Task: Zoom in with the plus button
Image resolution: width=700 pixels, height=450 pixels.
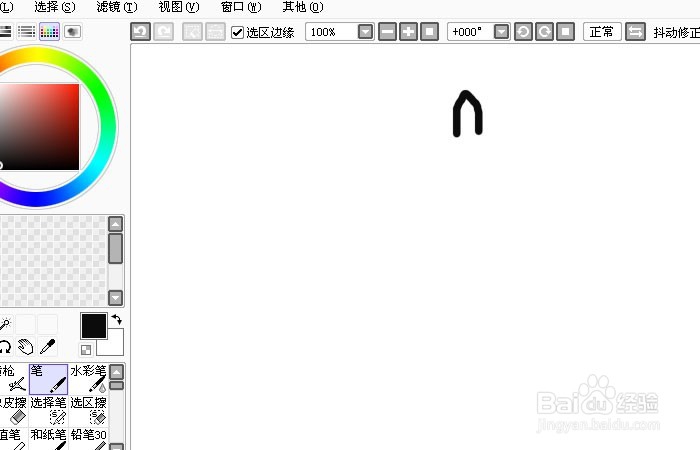Action: (x=408, y=32)
